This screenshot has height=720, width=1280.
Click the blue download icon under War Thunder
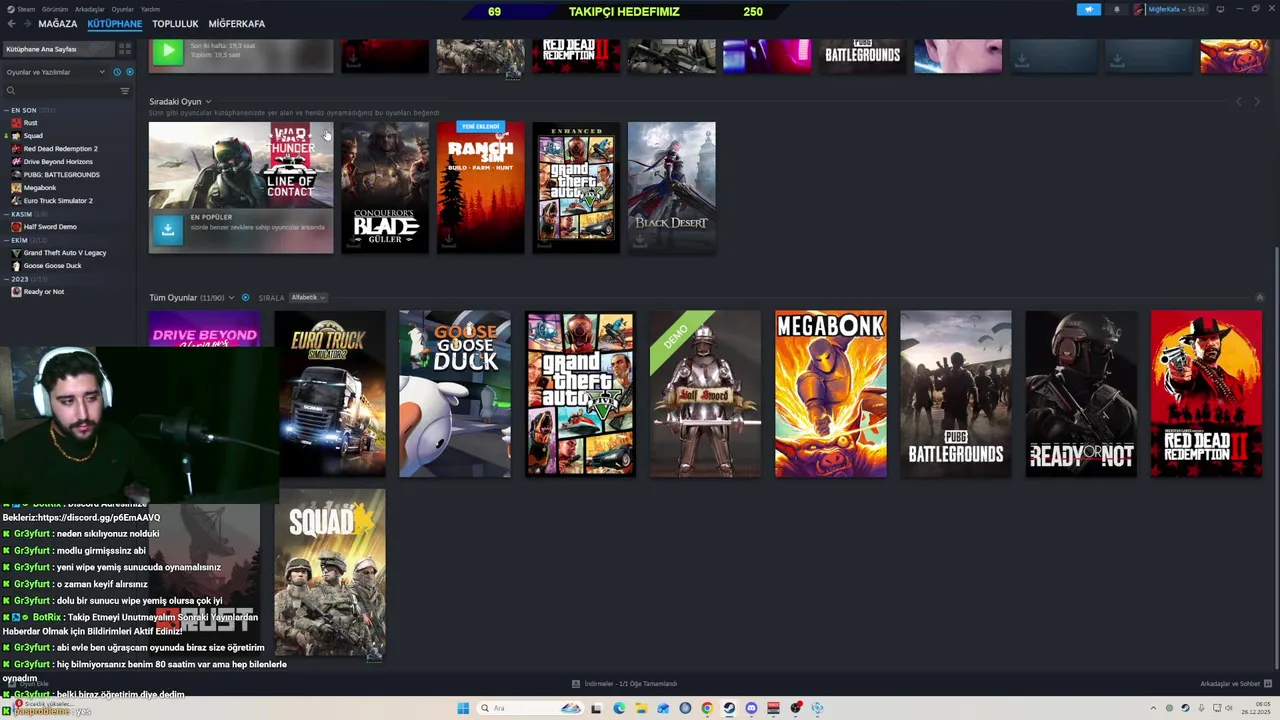click(x=168, y=229)
